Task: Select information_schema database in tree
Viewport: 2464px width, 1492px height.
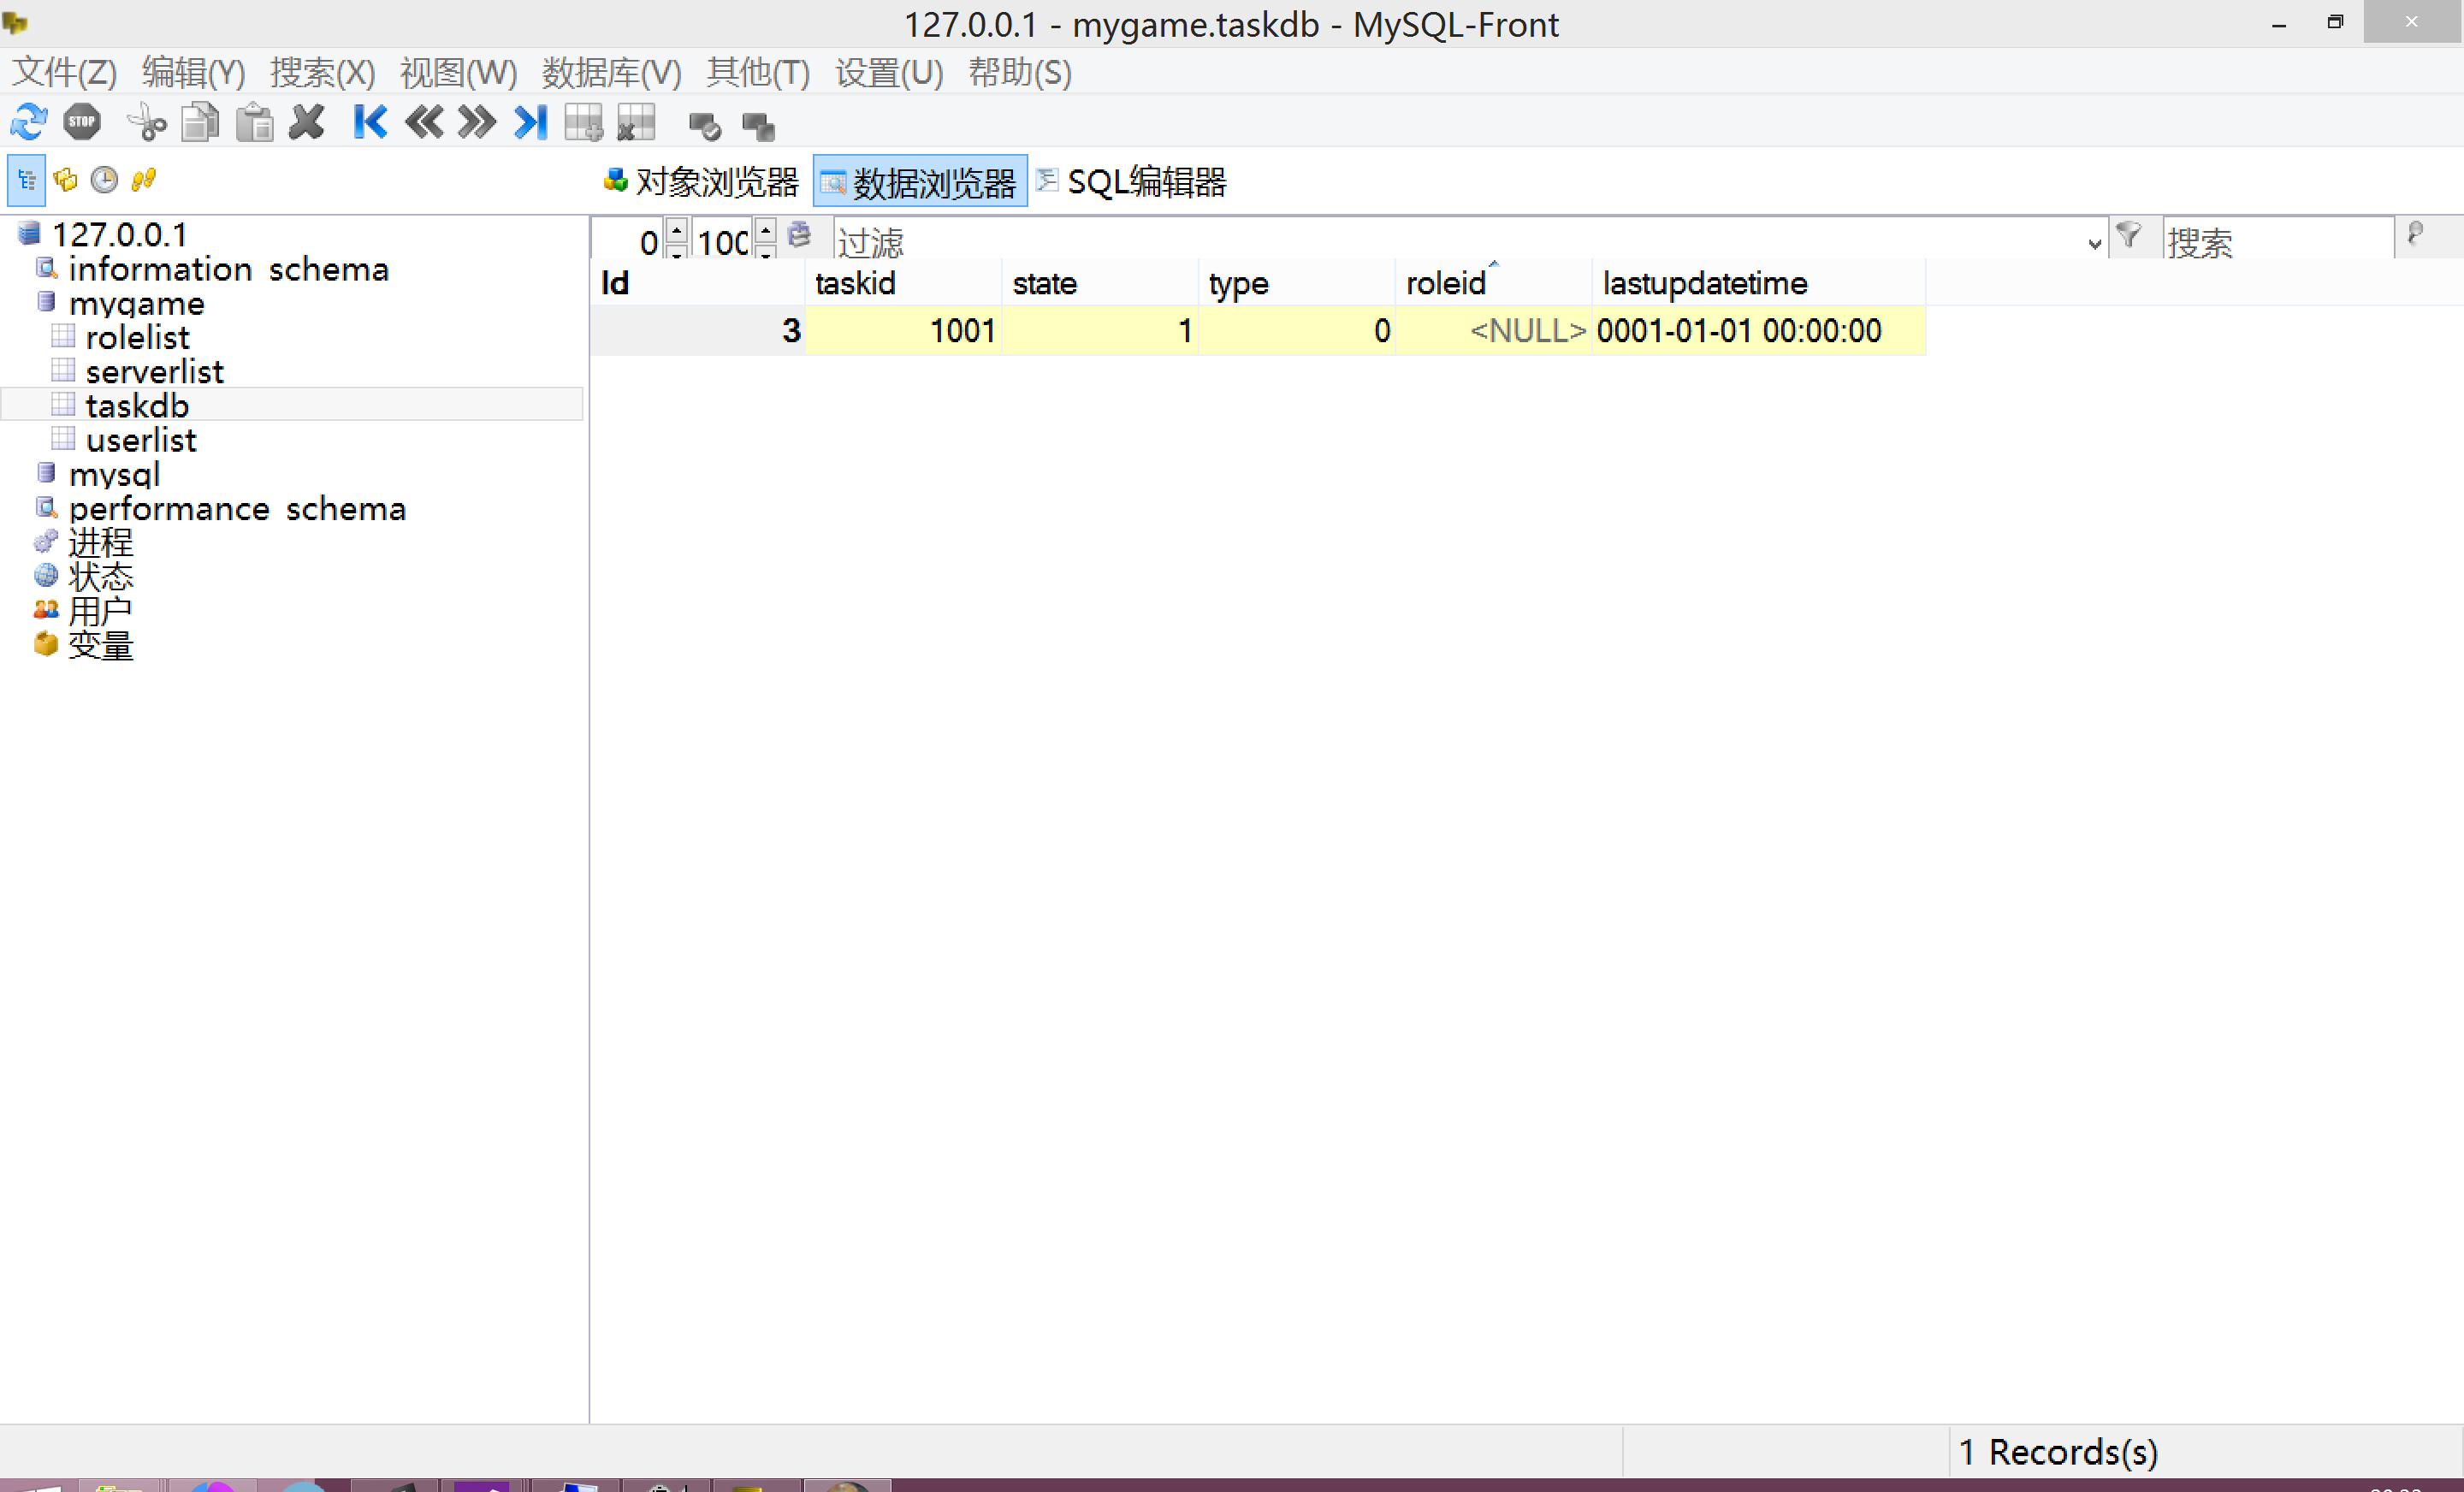Action: [228, 269]
